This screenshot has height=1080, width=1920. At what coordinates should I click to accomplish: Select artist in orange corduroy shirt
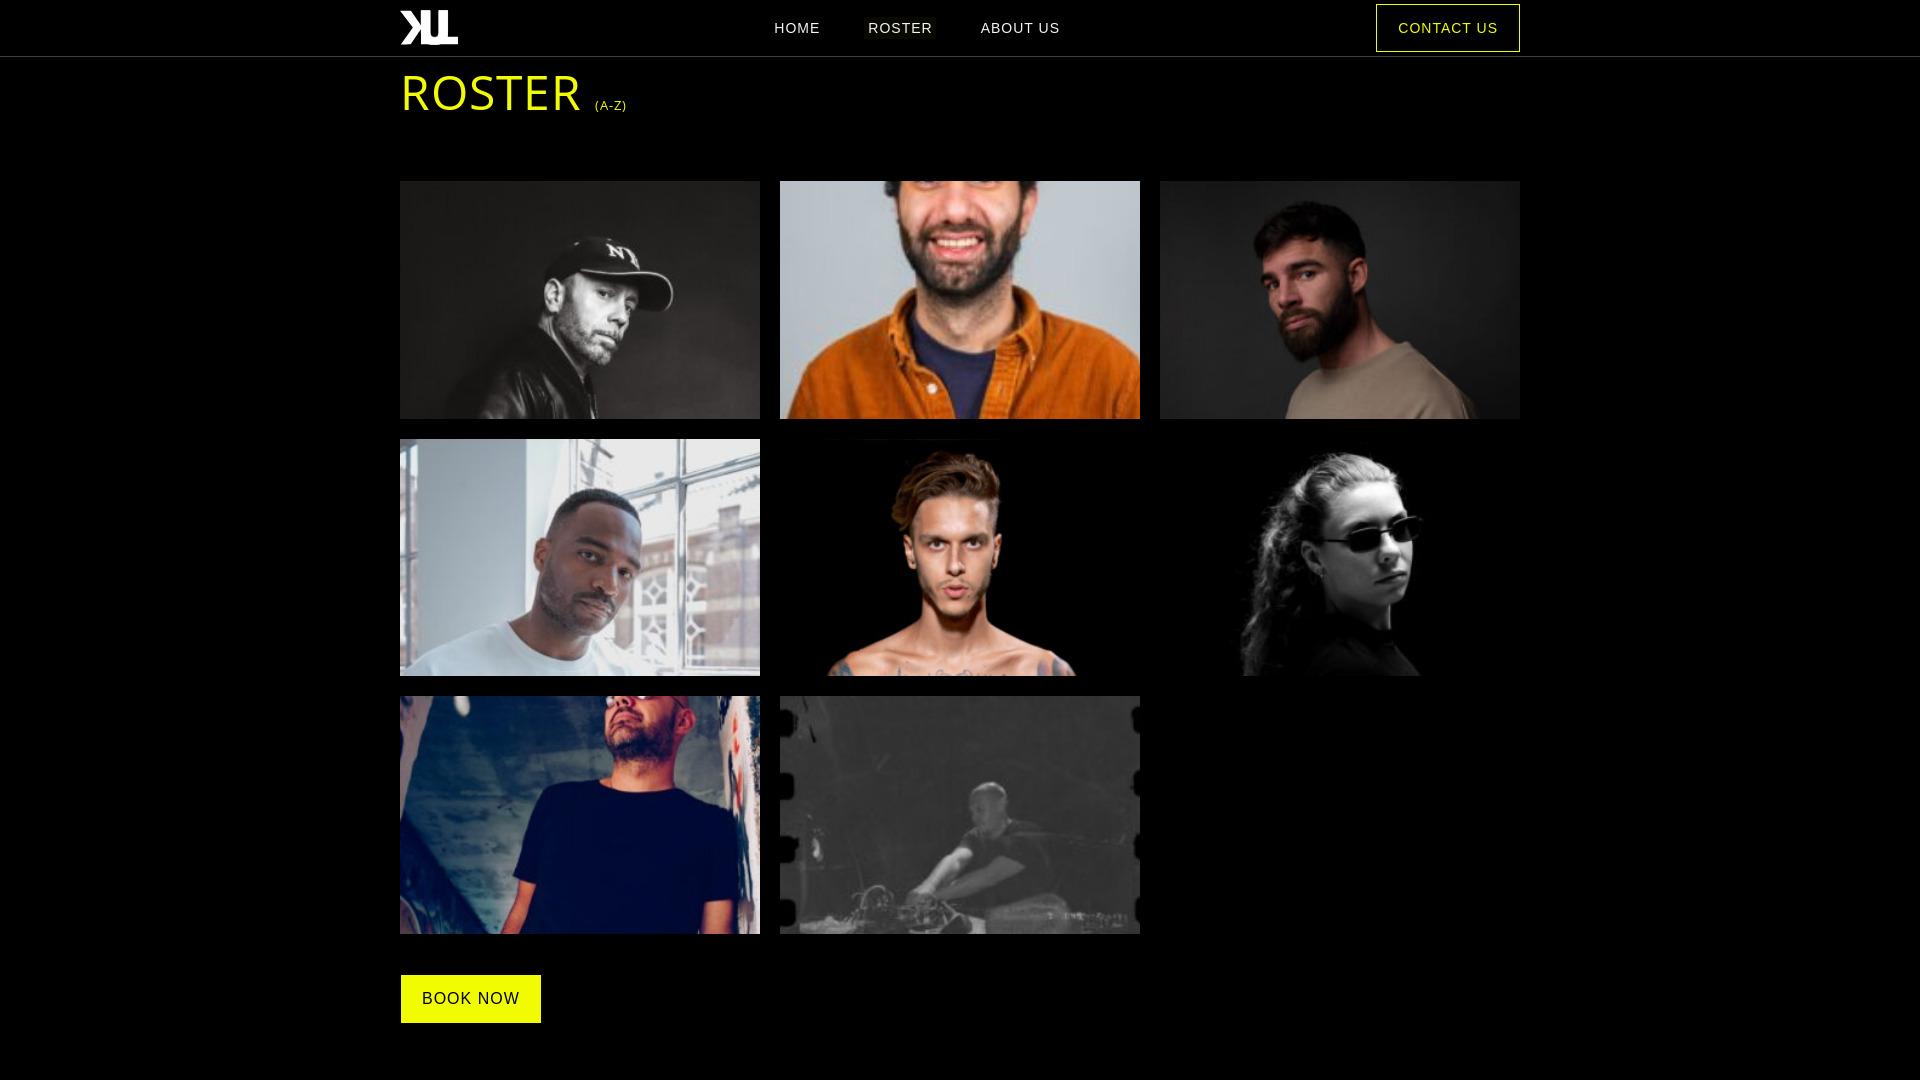pos(960,300)
